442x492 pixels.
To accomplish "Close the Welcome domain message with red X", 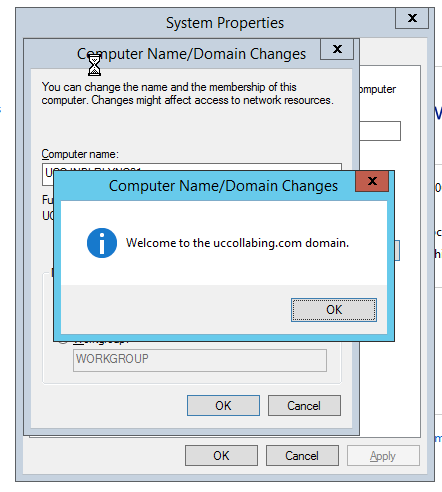I will 372,181.
